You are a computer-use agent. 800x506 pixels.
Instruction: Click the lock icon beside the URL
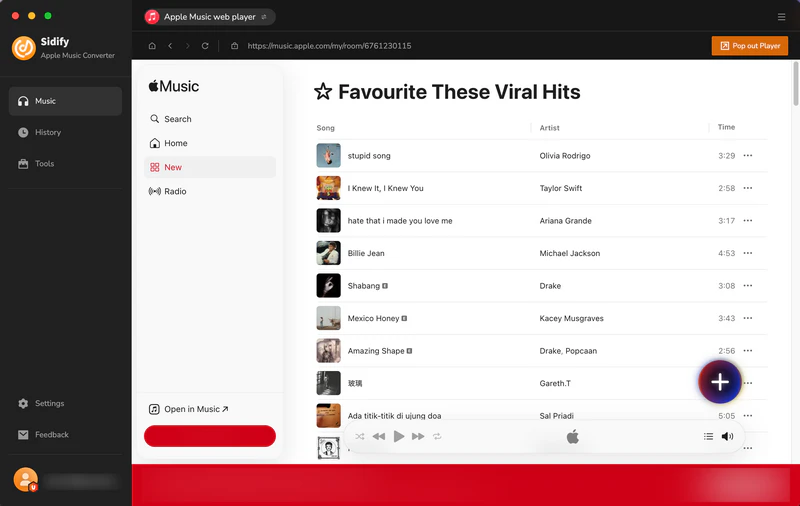(234, 46)
